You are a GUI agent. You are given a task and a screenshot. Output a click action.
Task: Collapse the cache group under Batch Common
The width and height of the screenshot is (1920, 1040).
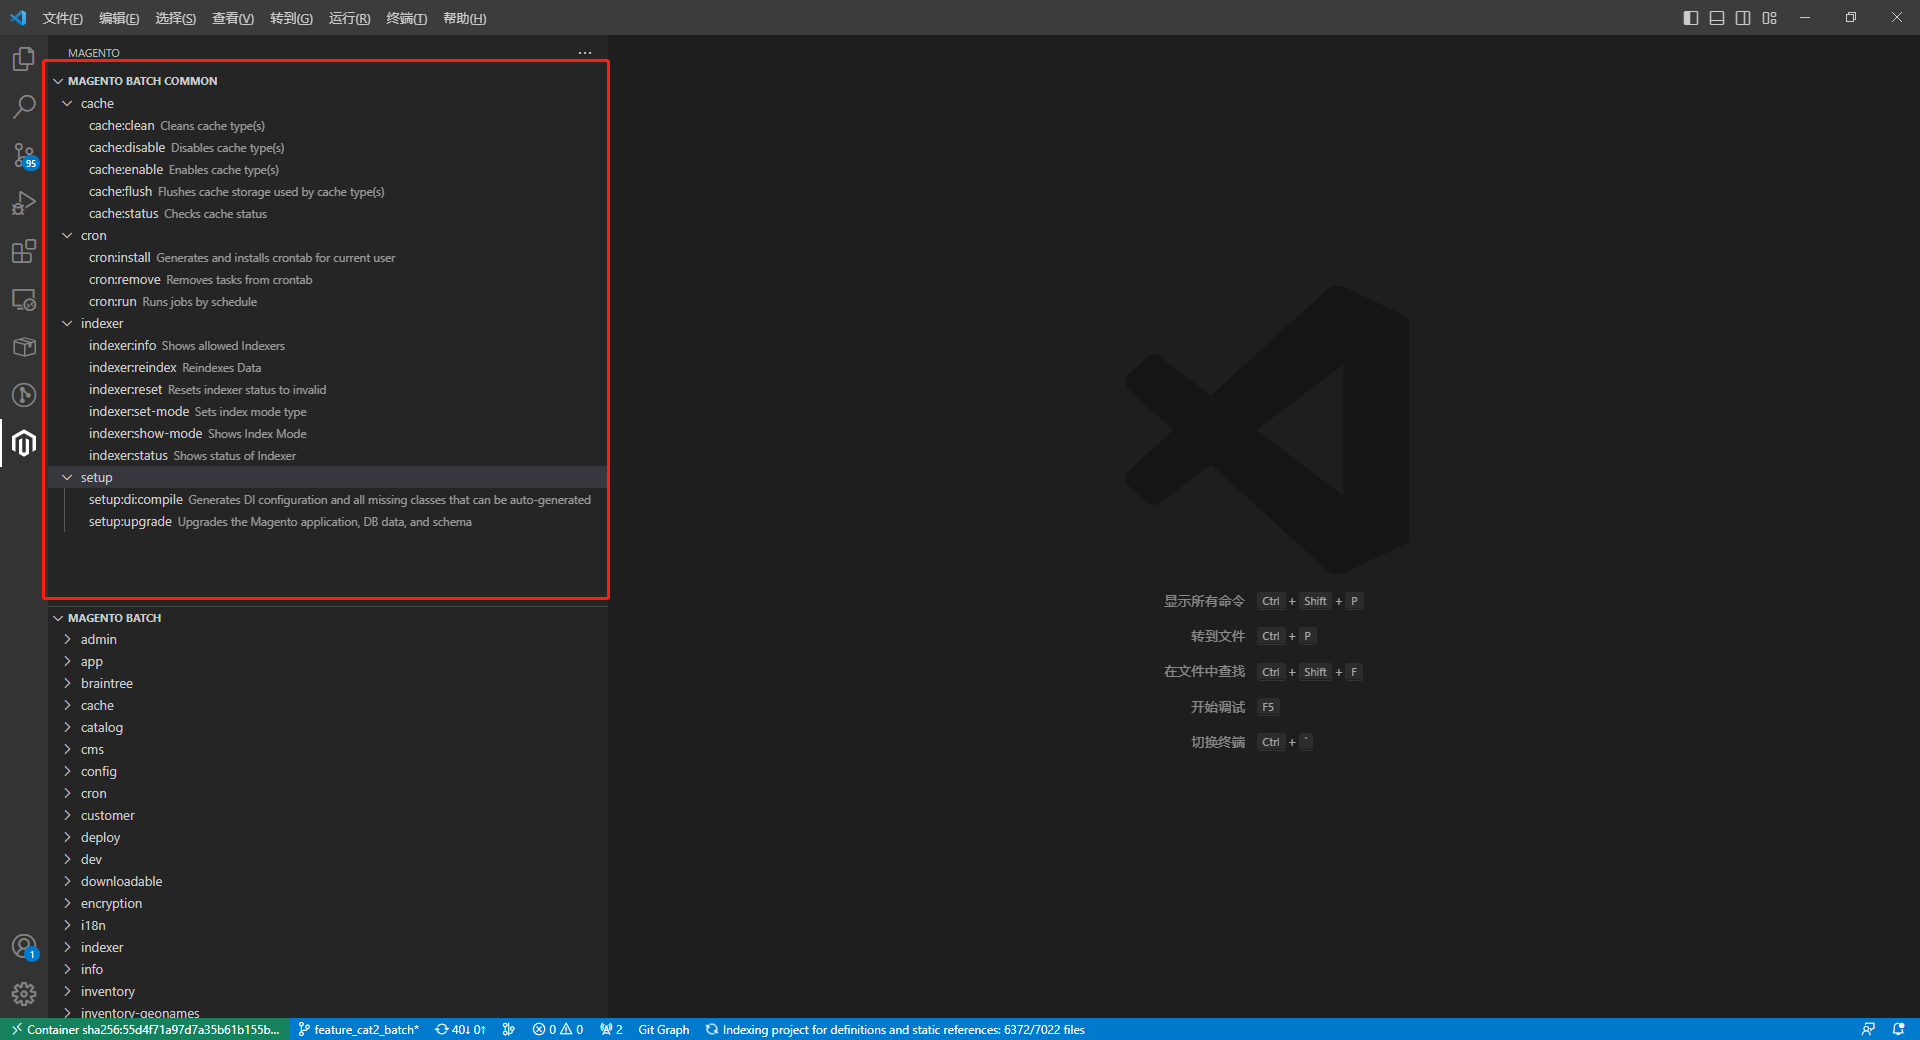click(327, 103)
